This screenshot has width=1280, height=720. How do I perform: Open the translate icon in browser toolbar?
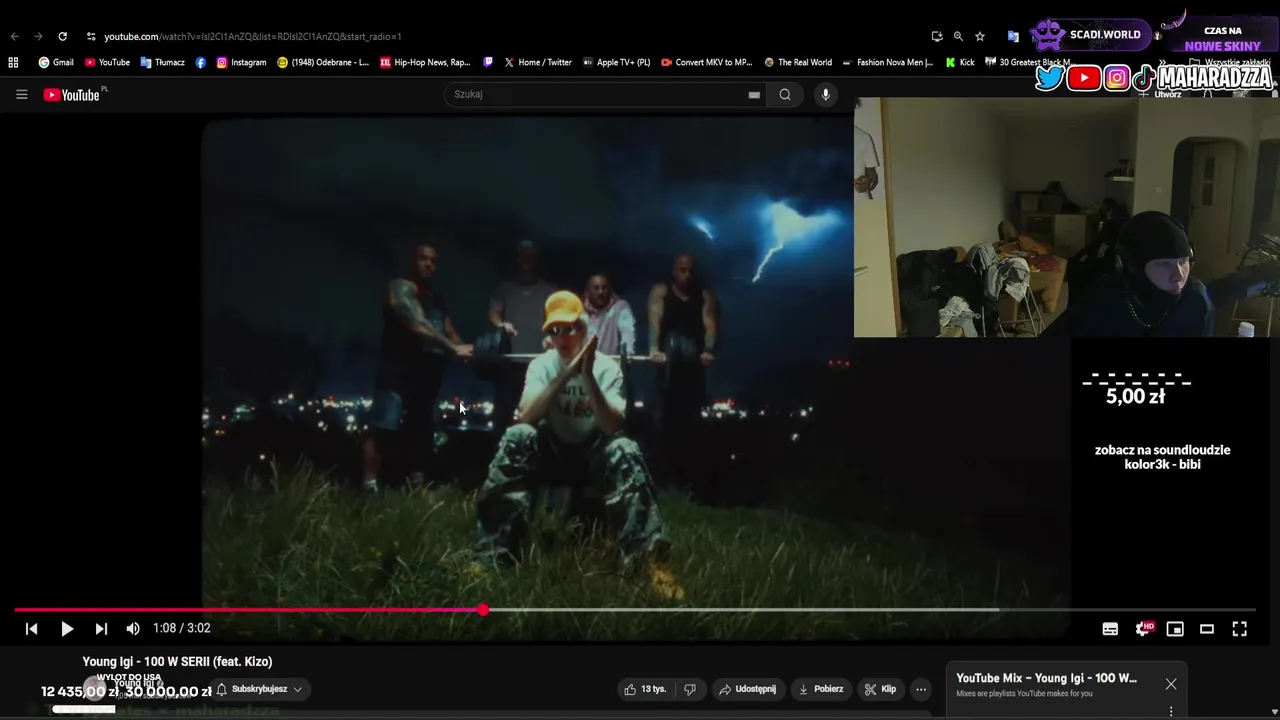pyautogui.click(x=1013, y=36)
